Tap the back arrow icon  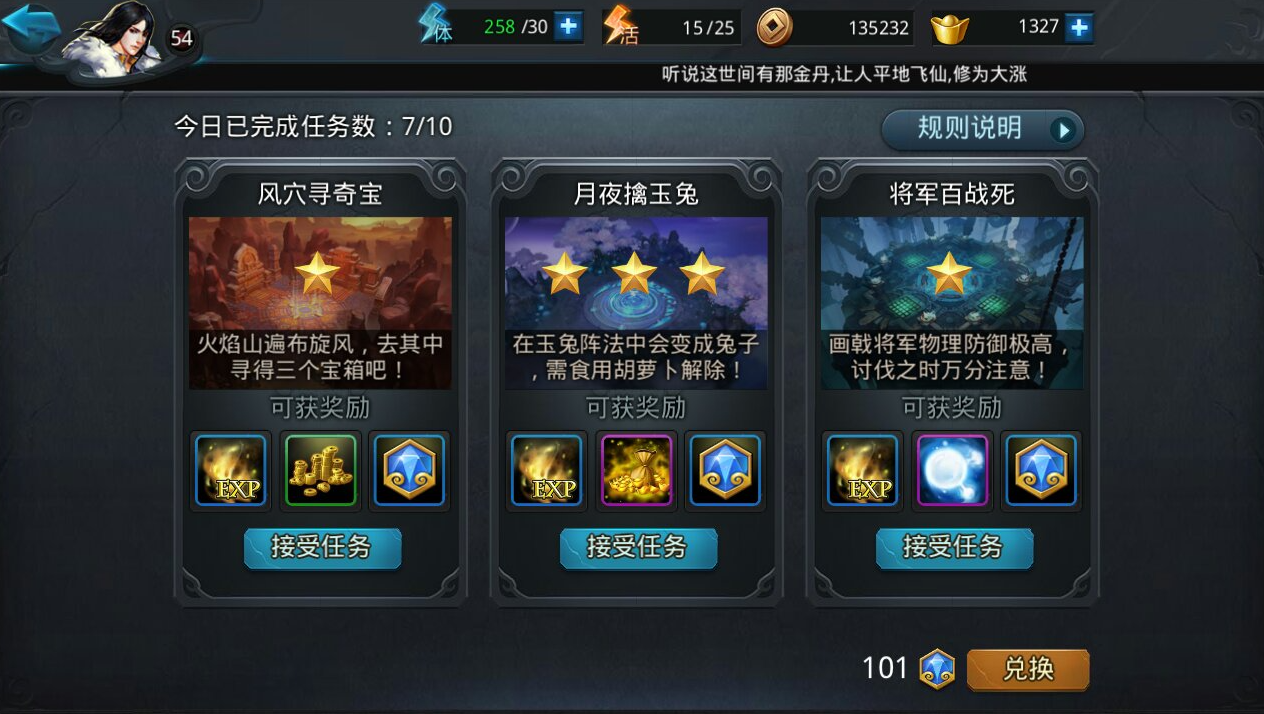(x=32, y=27)
